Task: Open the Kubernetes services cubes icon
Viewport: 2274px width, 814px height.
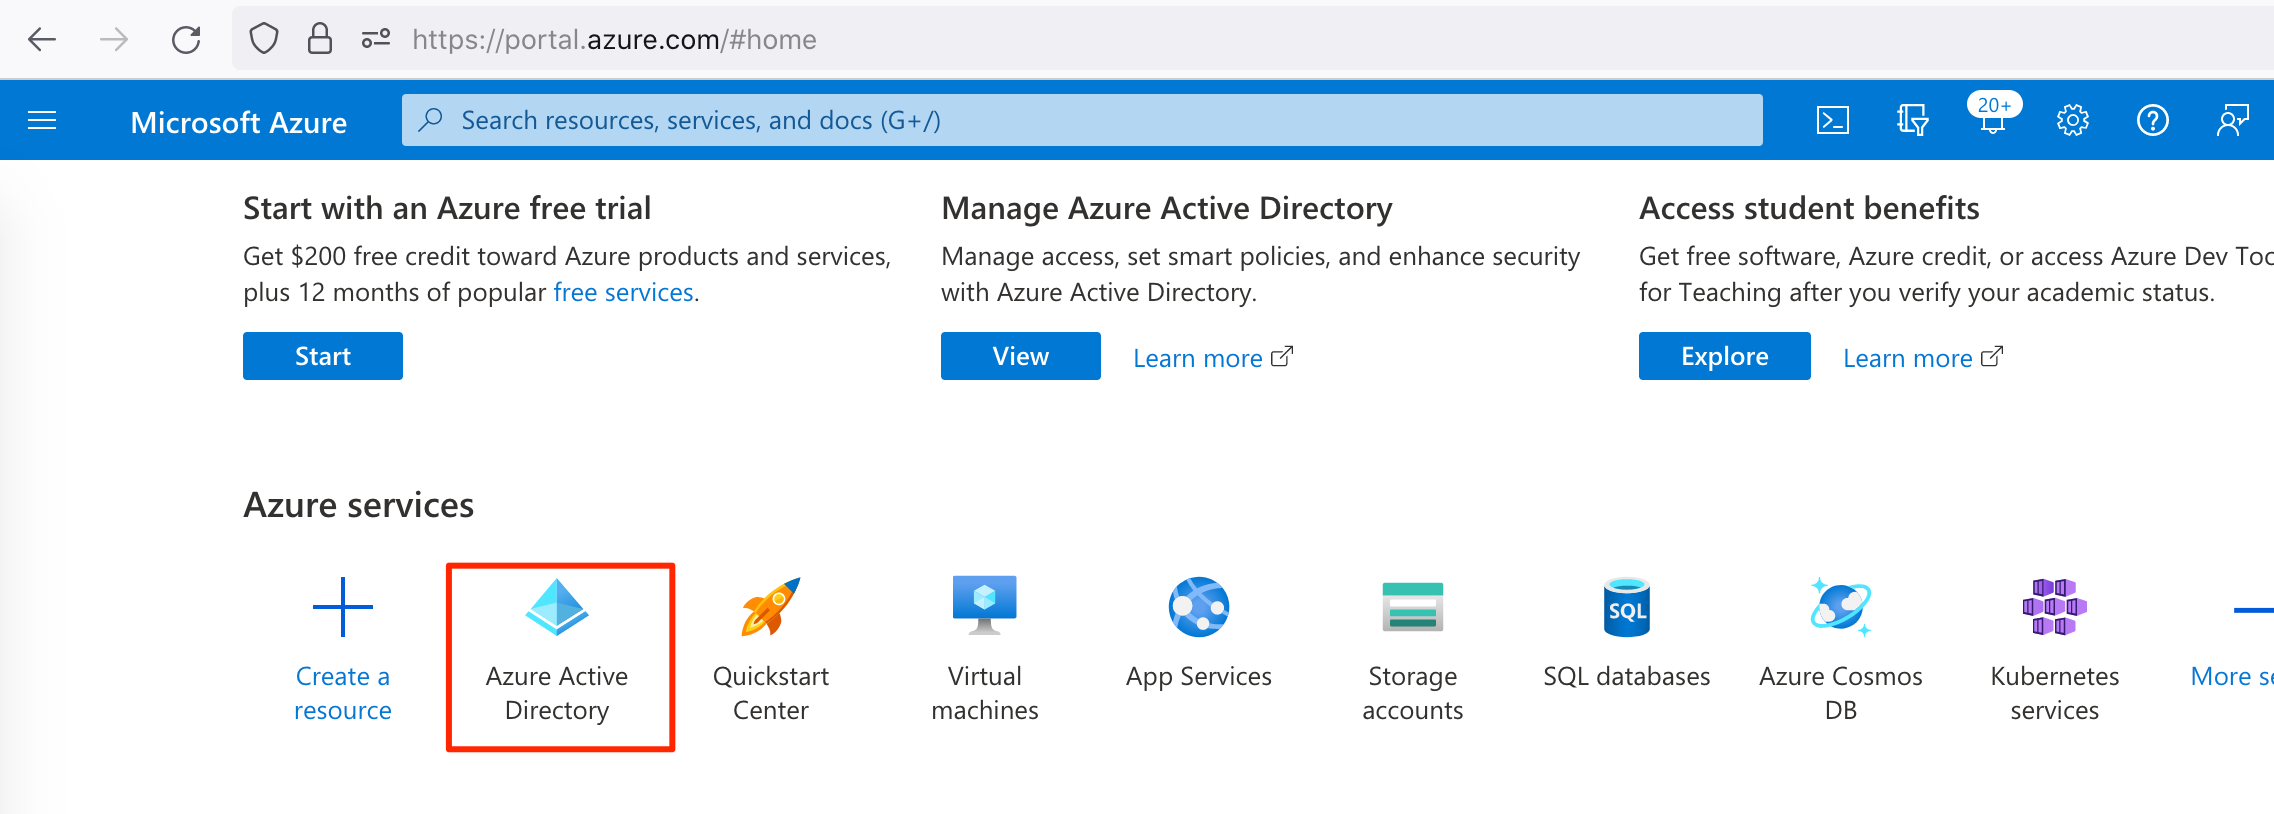Action: pos(2055,607)
